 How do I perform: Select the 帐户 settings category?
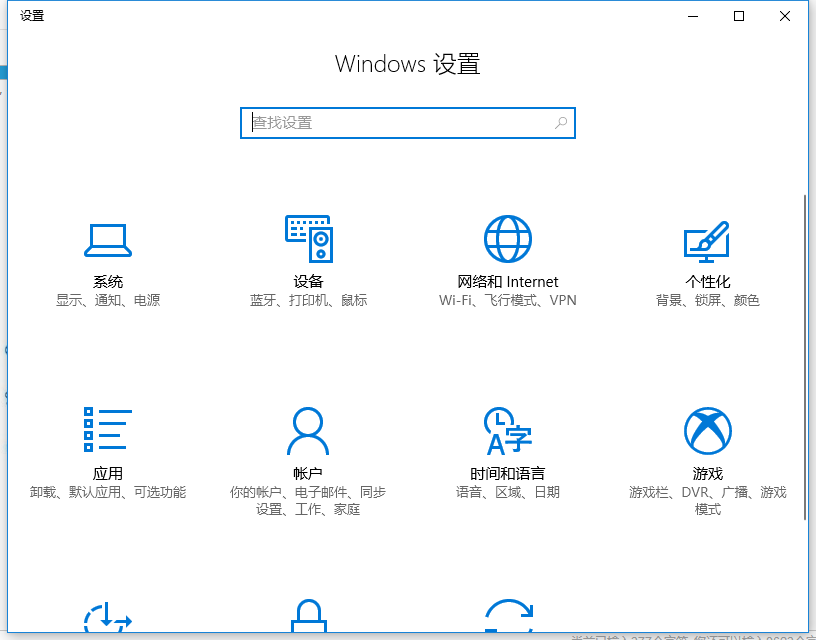[308, 450]
